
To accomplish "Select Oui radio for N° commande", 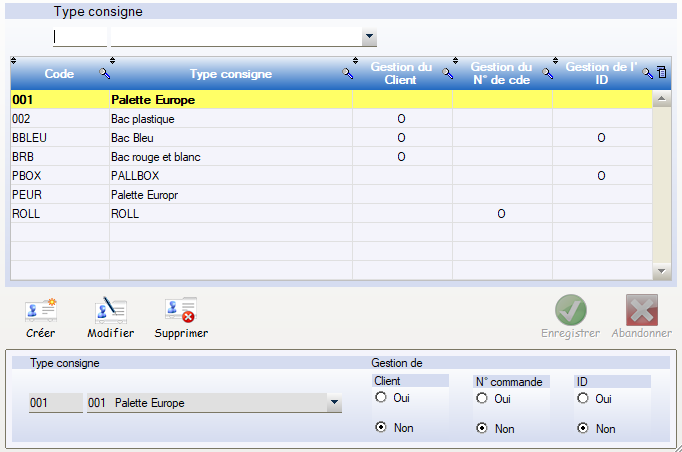I will (x=482, y=398).
